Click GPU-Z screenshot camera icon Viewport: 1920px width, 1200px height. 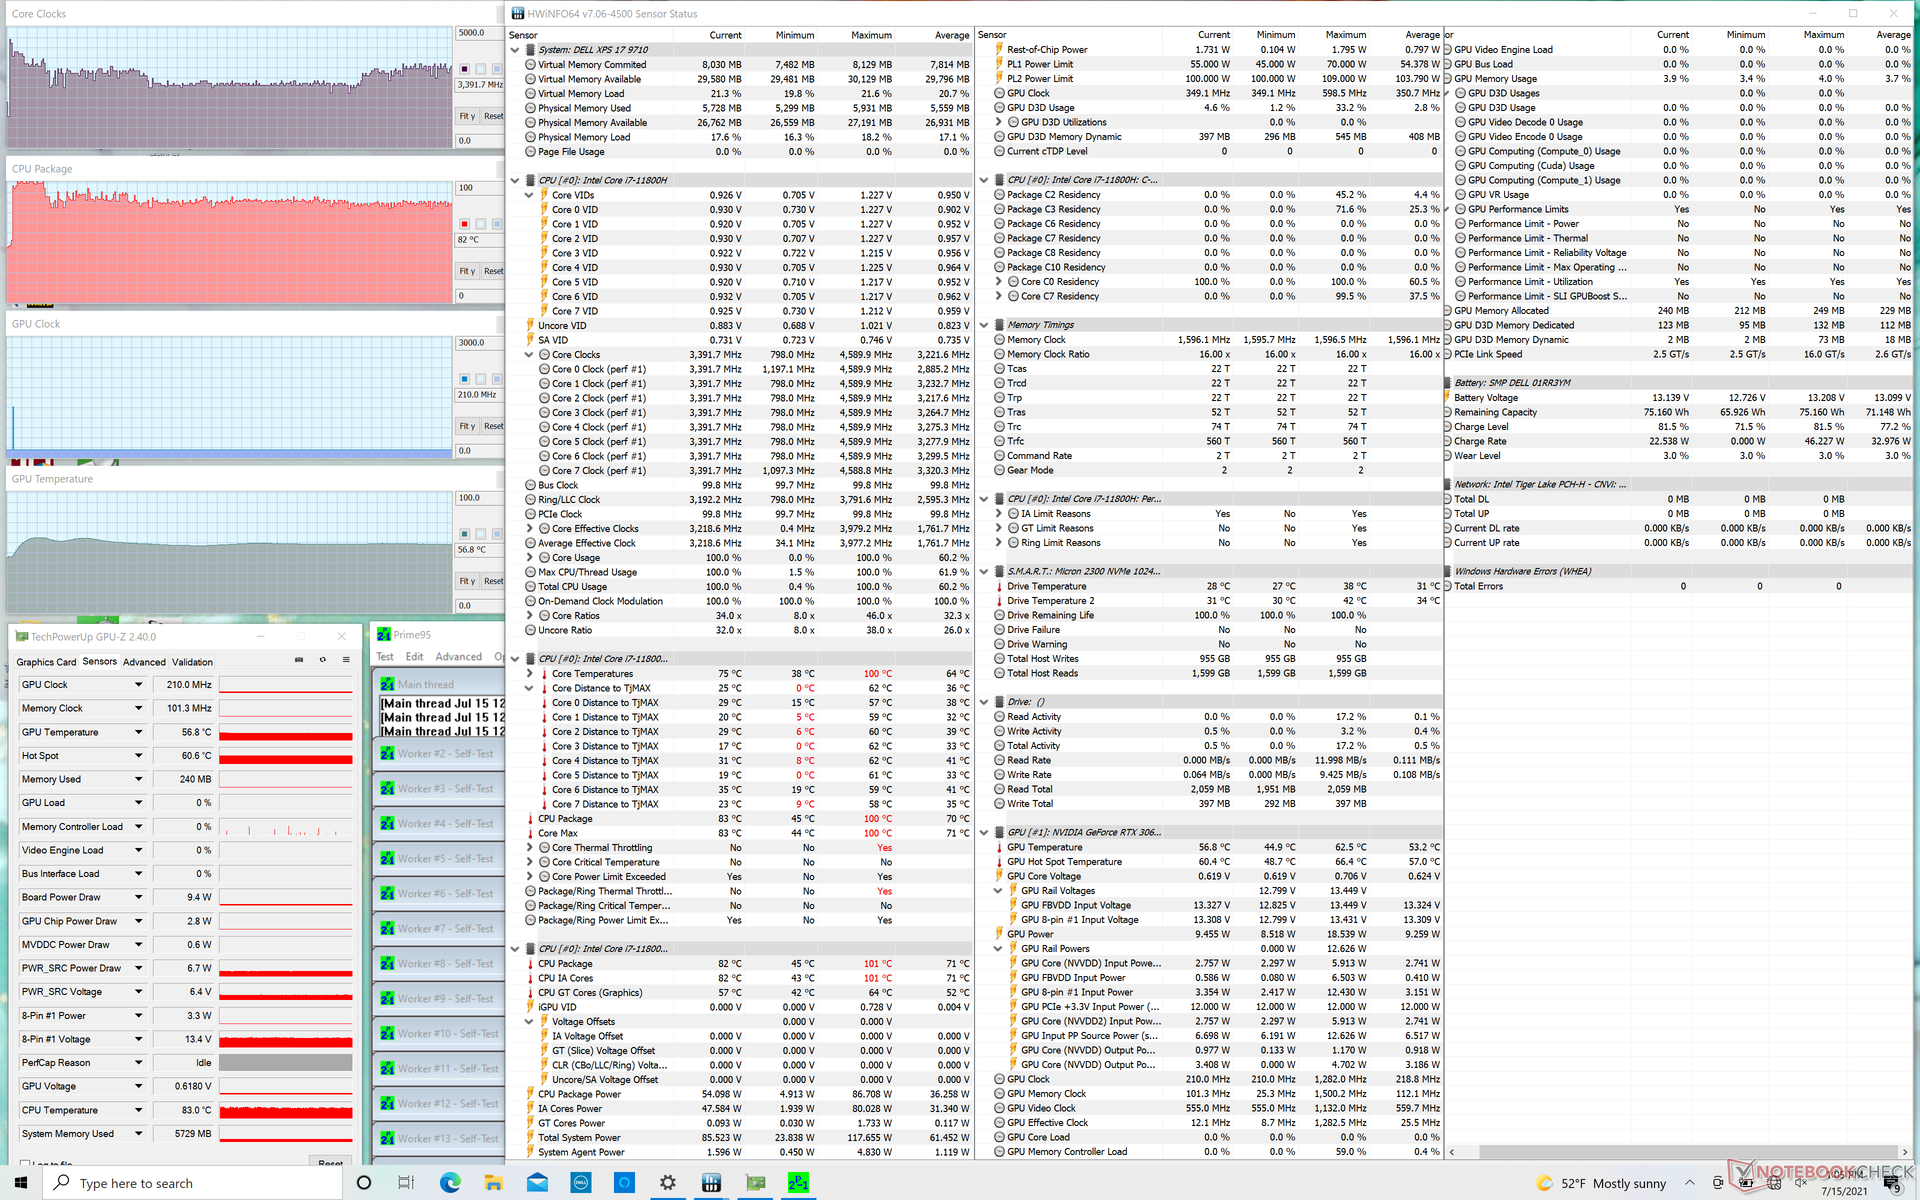299,660
